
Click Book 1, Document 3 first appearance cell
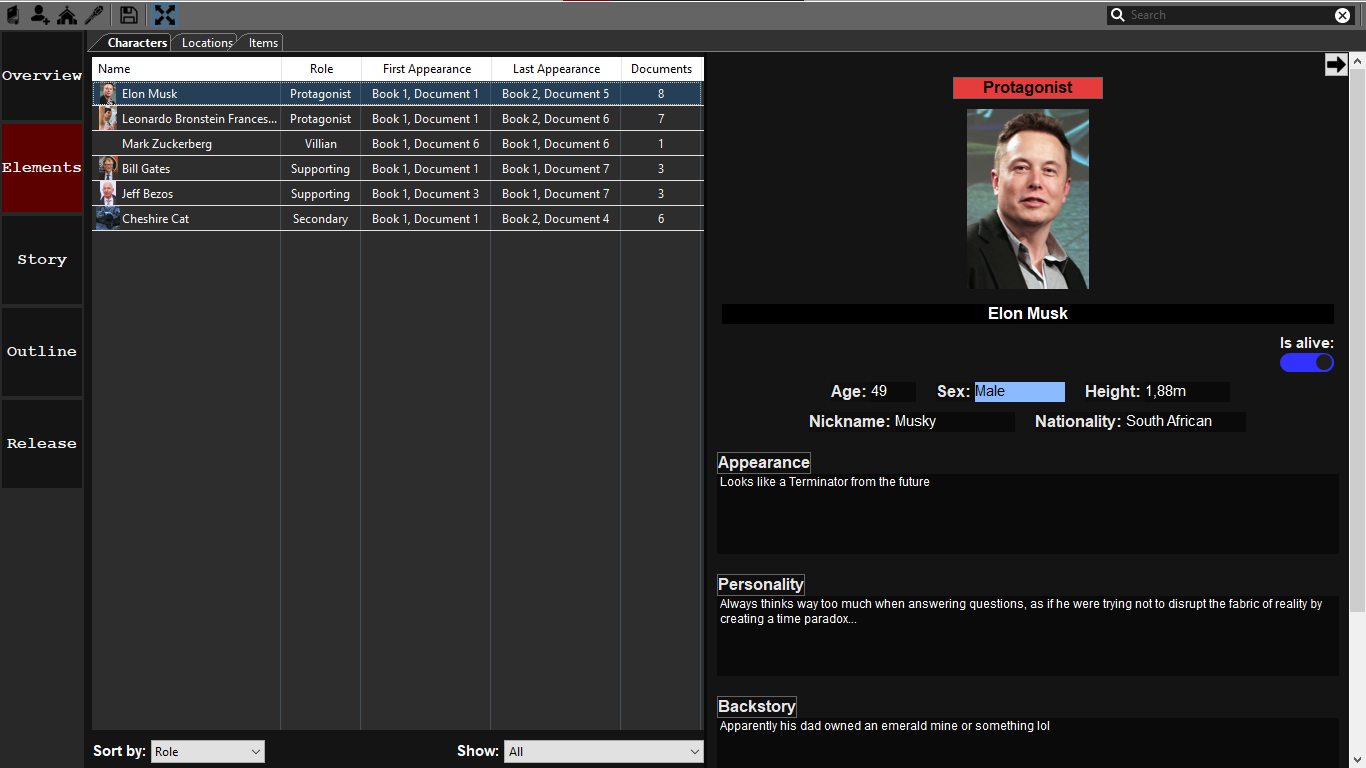[x=426, y=194]
